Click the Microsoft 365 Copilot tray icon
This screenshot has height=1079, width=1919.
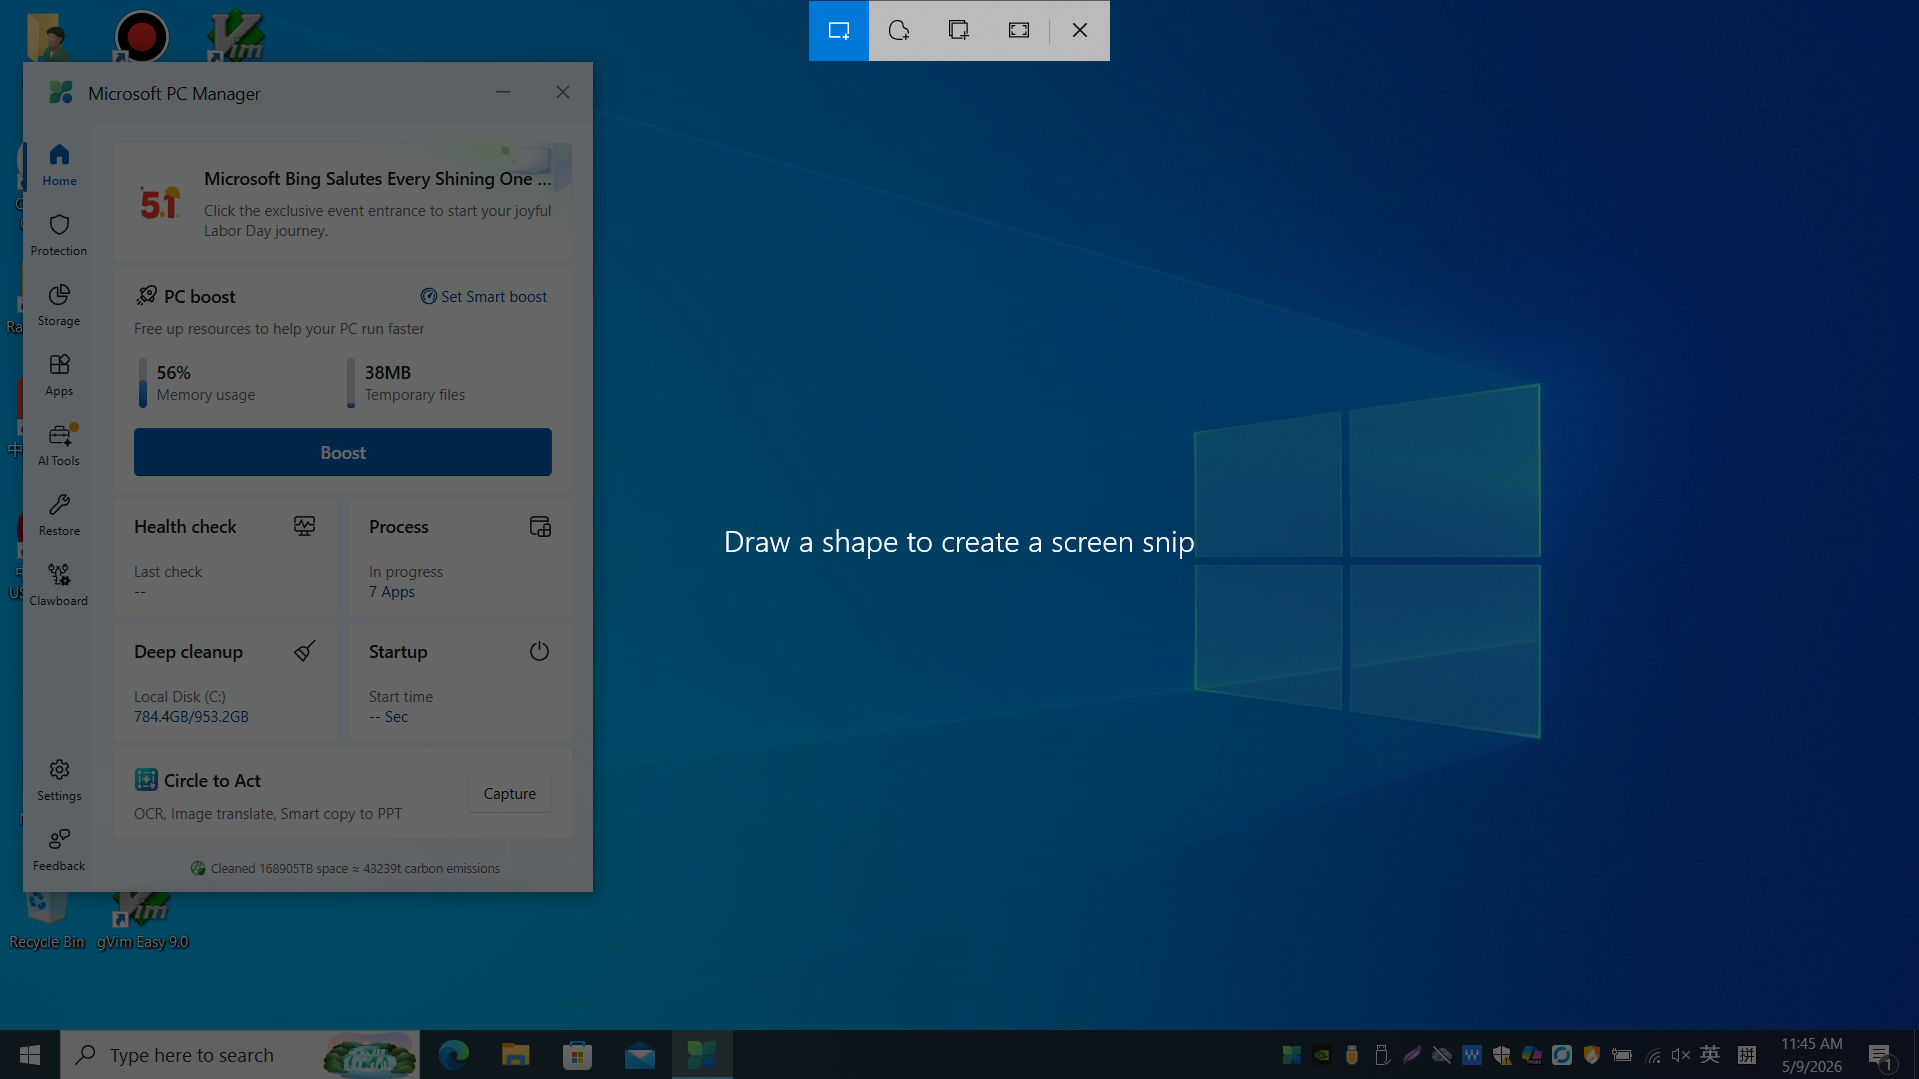coord(1532,1055)
